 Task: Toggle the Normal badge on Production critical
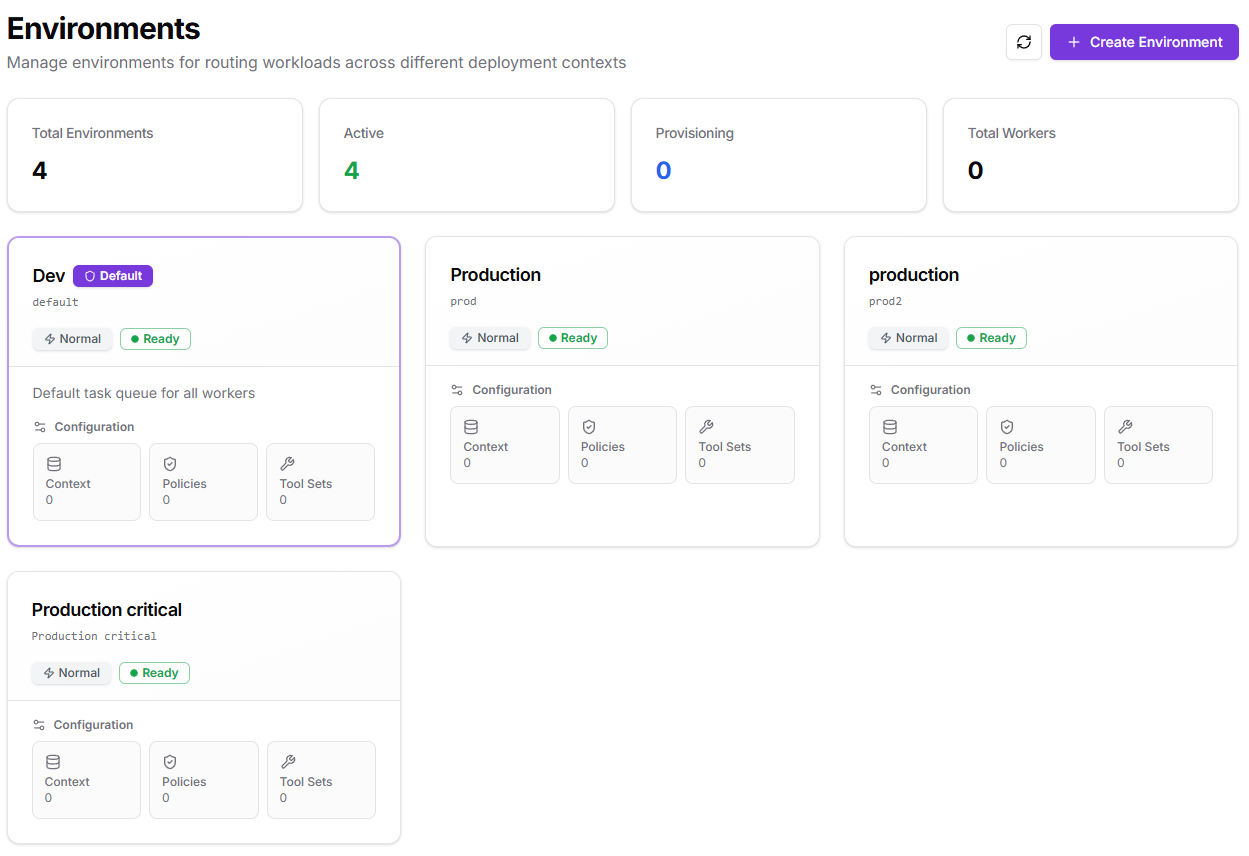(71, 673)
